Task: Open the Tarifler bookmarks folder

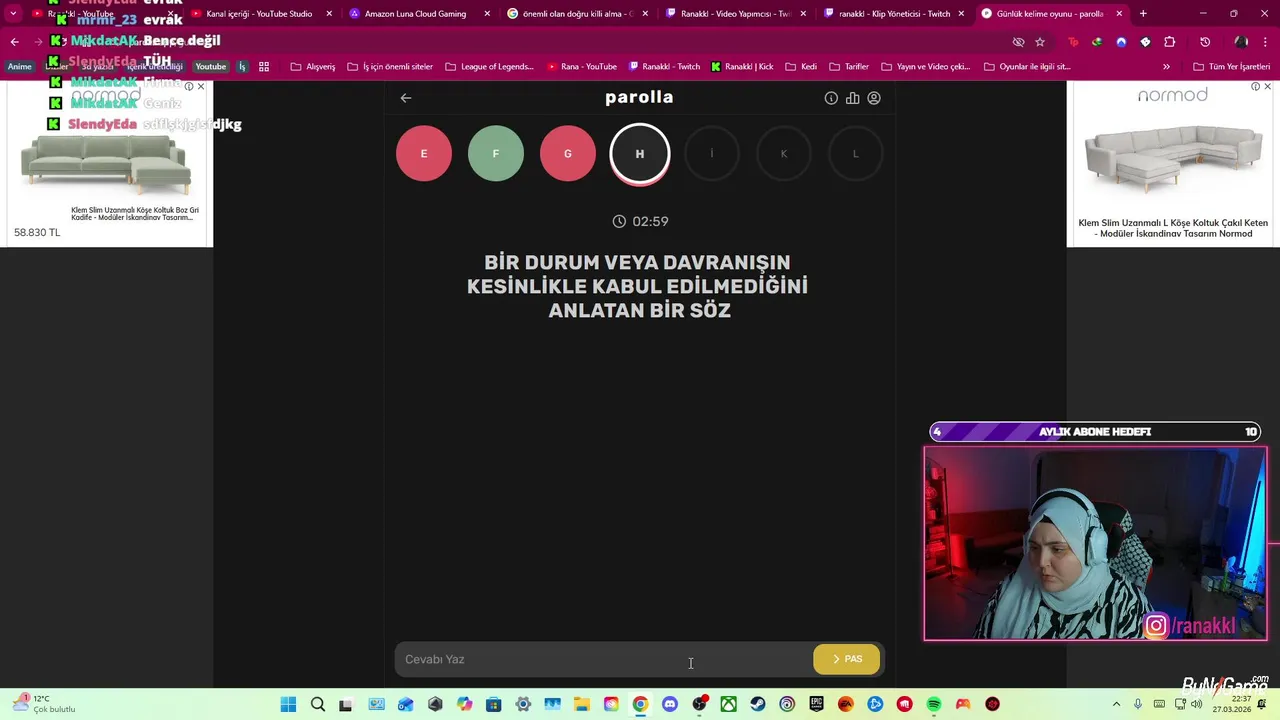Action: (x=849, y=67)
